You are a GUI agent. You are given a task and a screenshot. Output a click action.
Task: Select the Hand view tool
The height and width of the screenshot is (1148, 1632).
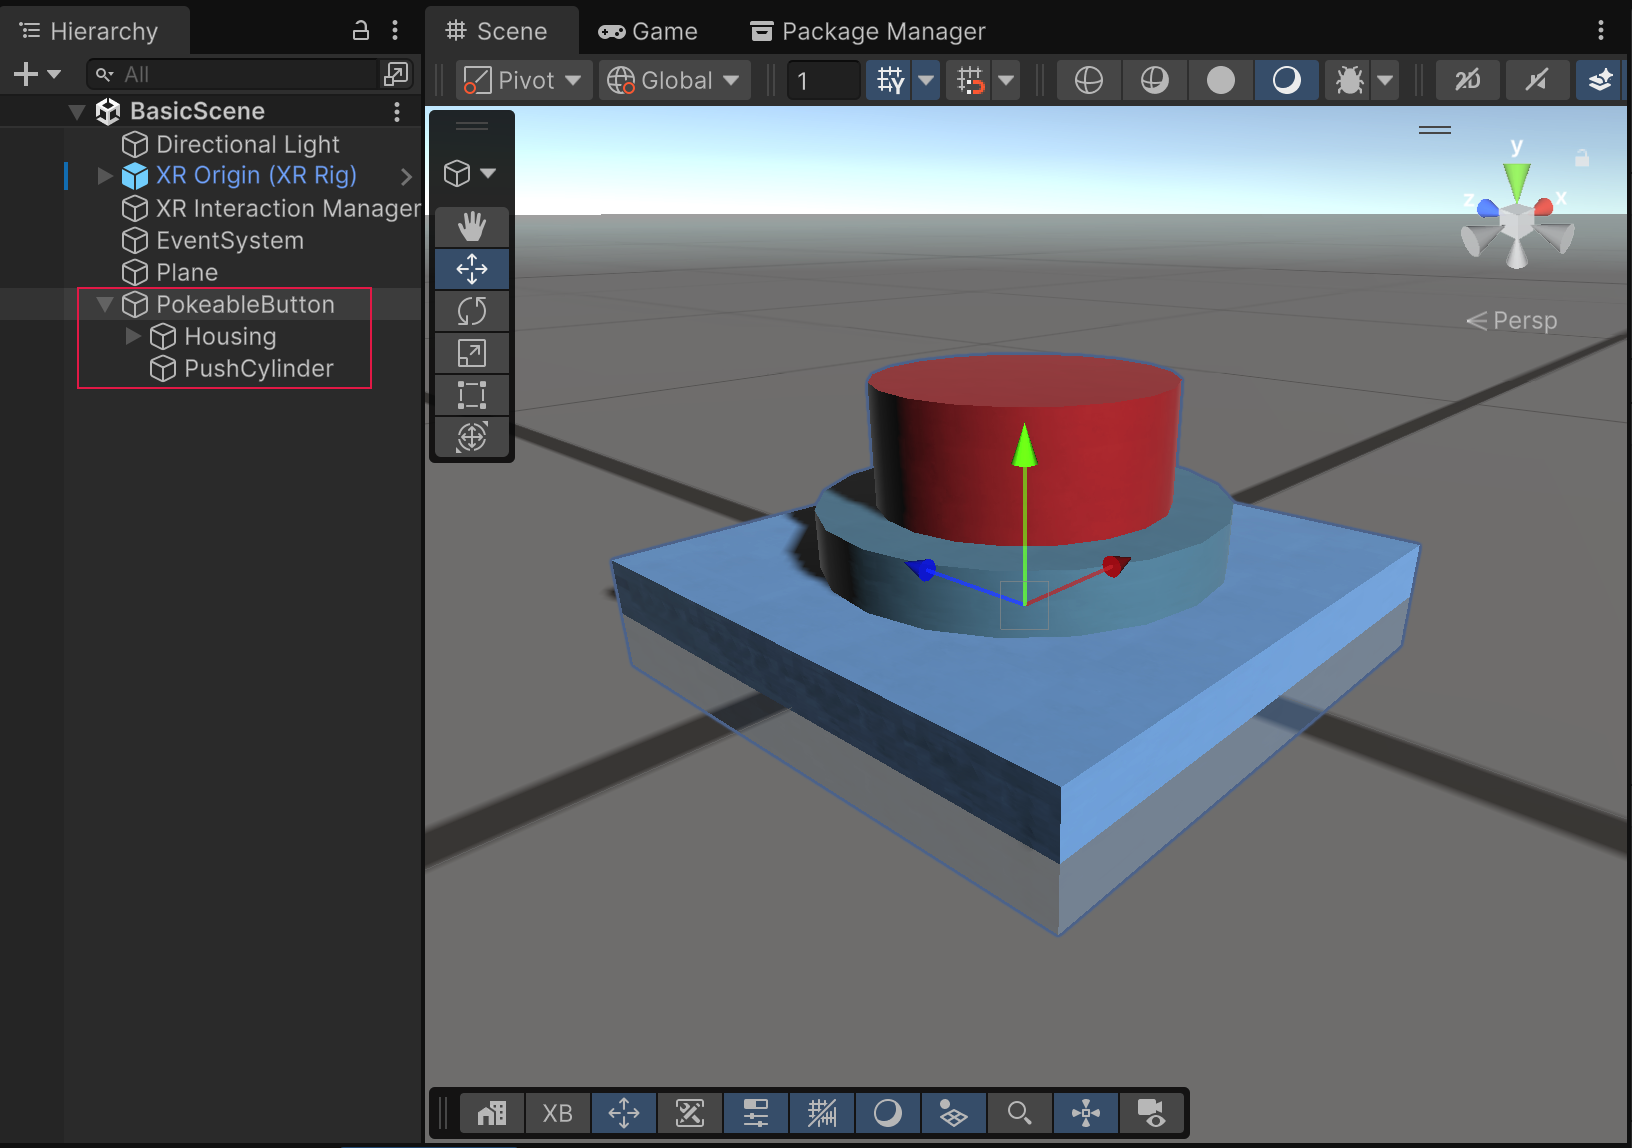(472, 227)
